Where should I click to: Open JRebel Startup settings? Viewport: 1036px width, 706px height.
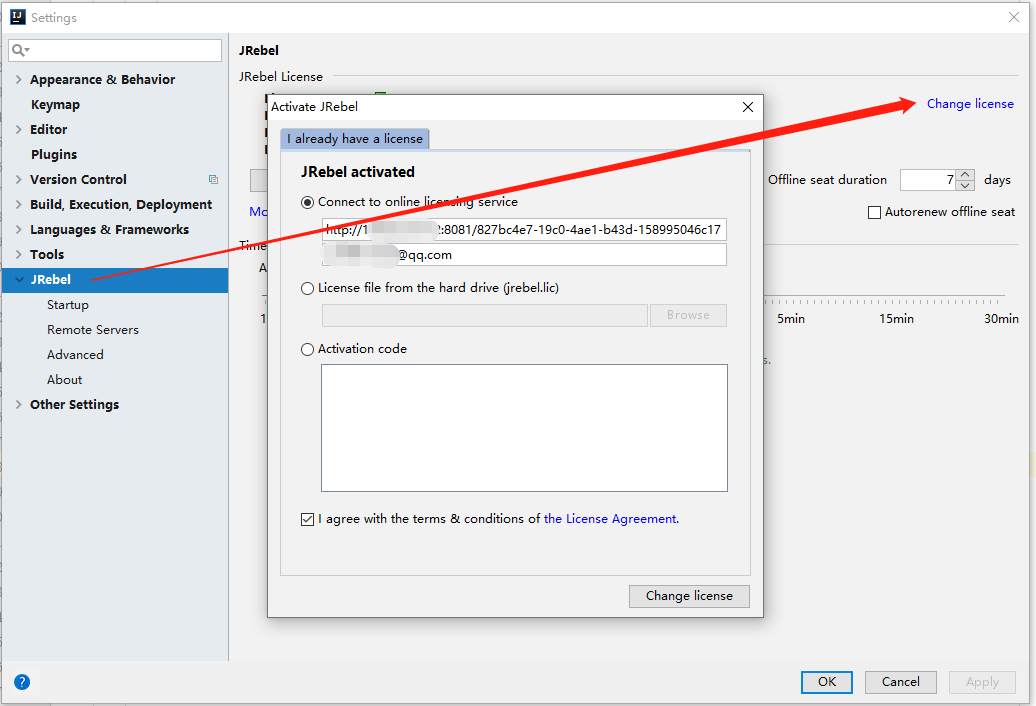[67, 304]
